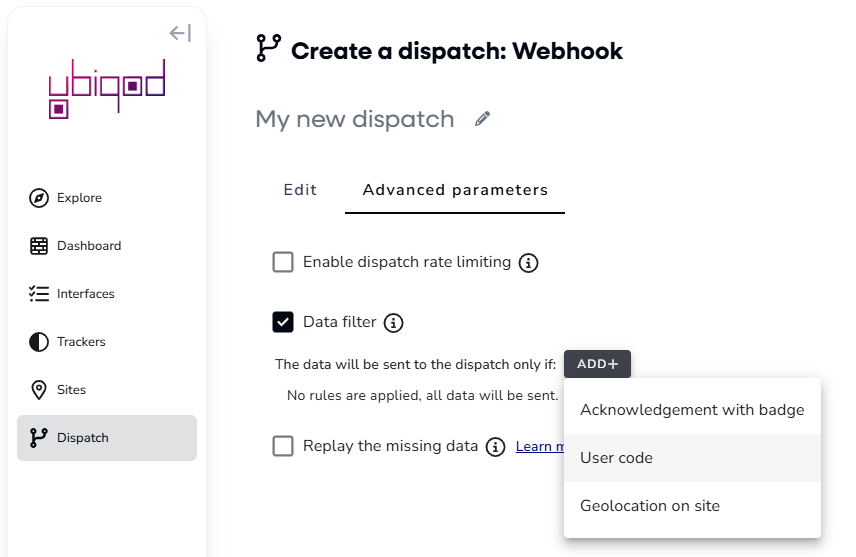Uncheck the Data filter checkbox
Viewport: 856px width, 557px height.
(x=283, y=322)
